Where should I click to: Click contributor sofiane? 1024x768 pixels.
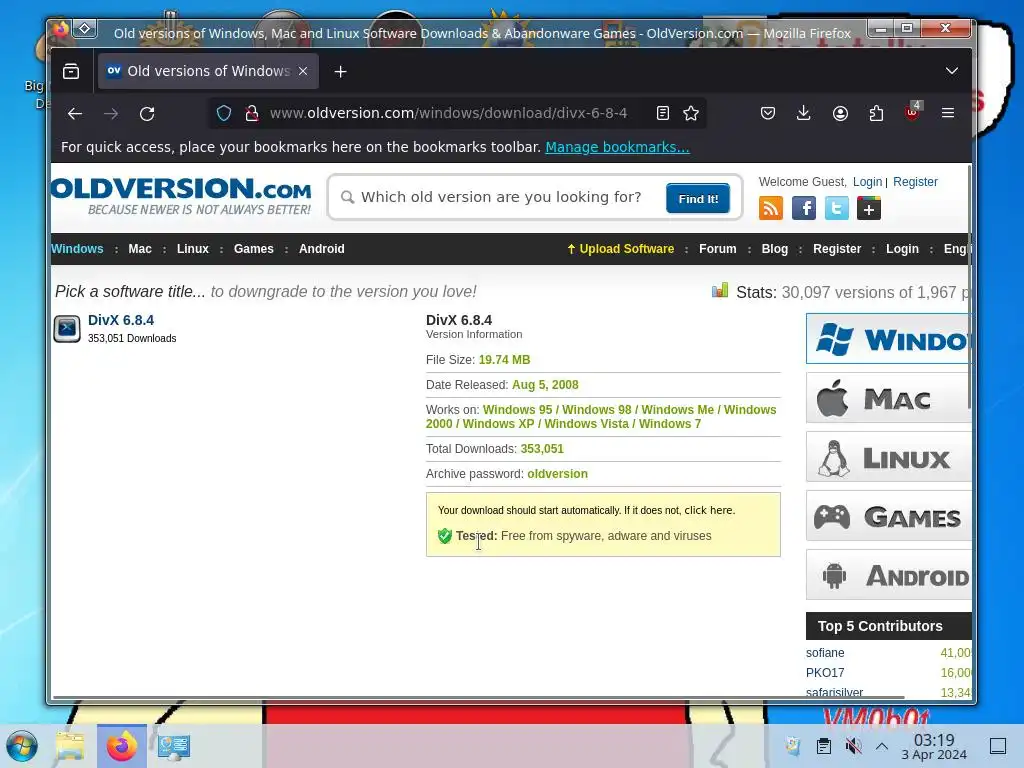825,652
